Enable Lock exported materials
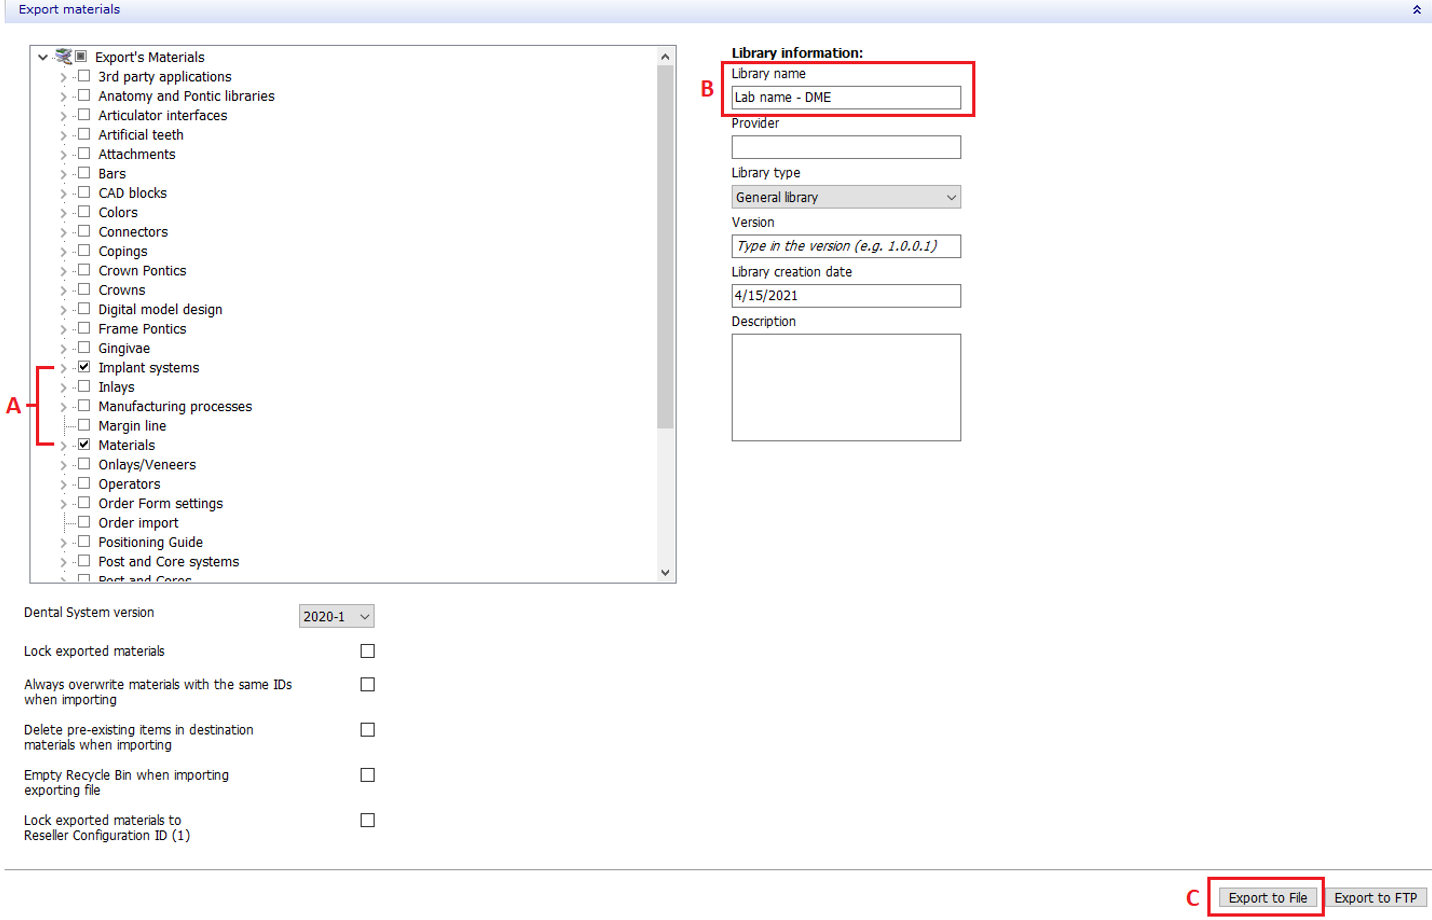 368,650
